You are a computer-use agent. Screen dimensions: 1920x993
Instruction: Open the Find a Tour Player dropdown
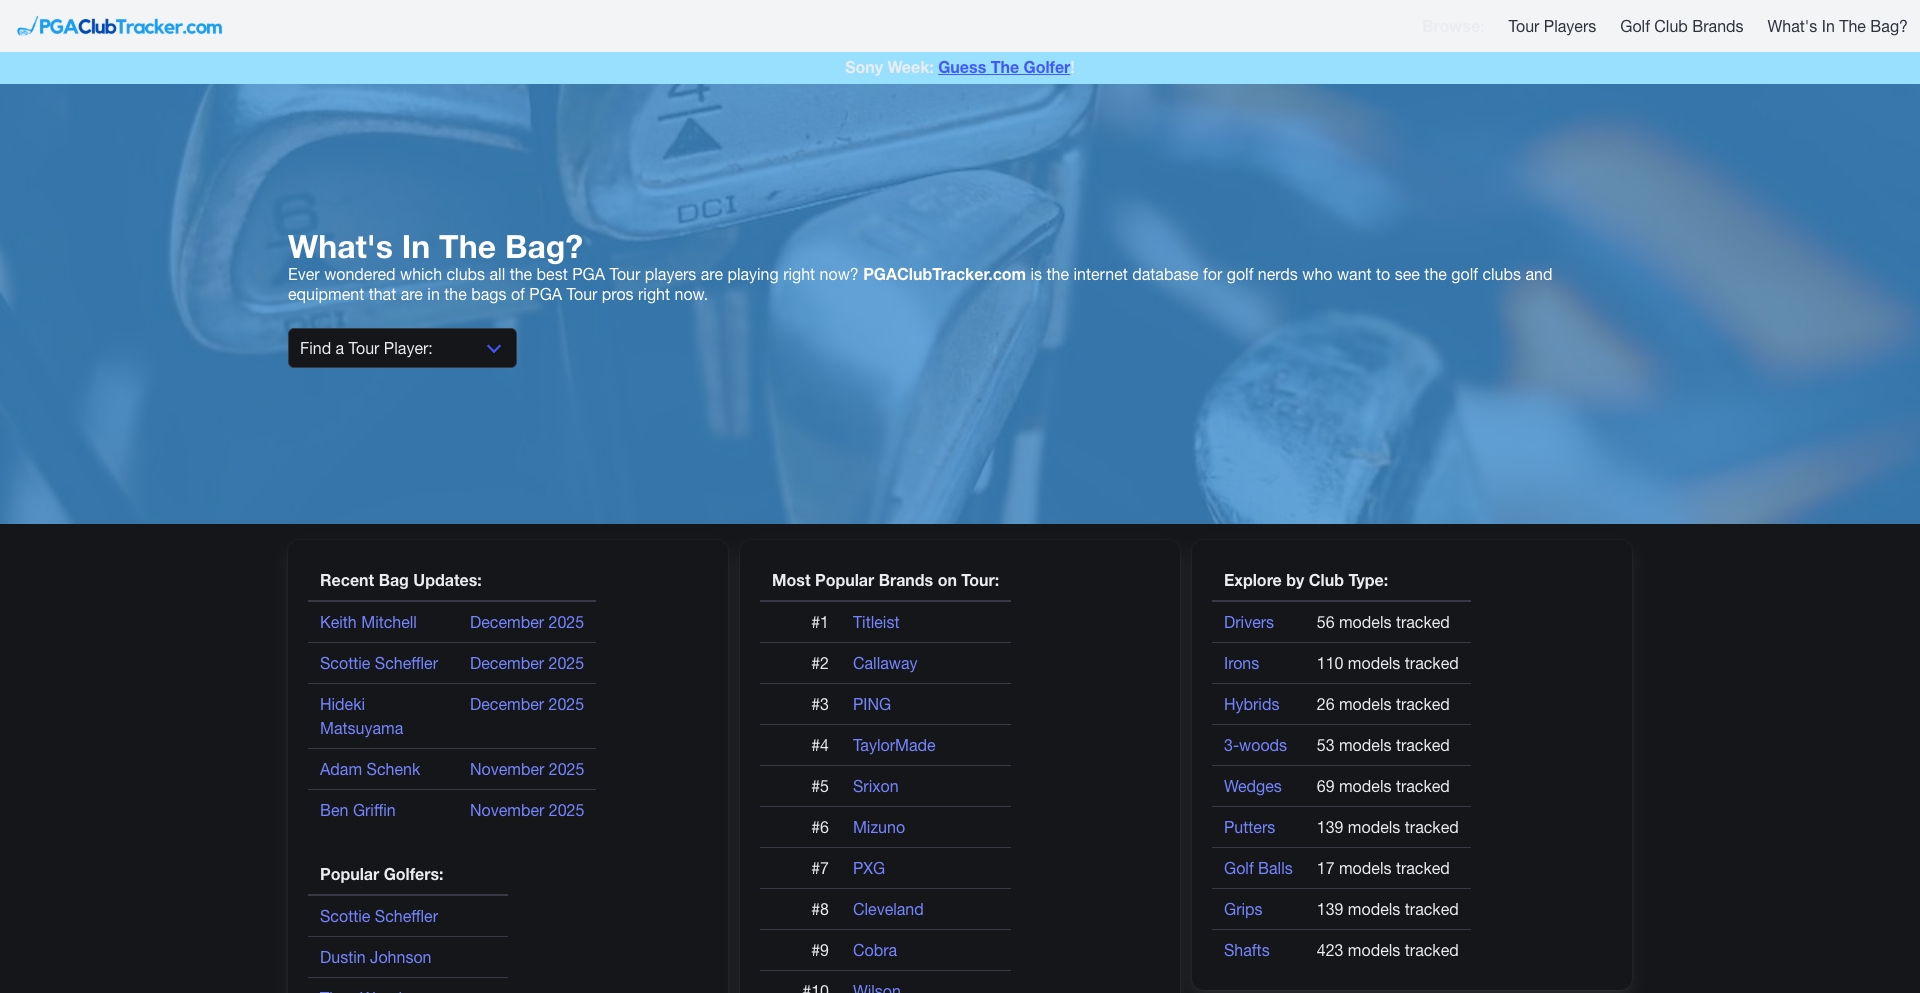[x=401, y=348]
